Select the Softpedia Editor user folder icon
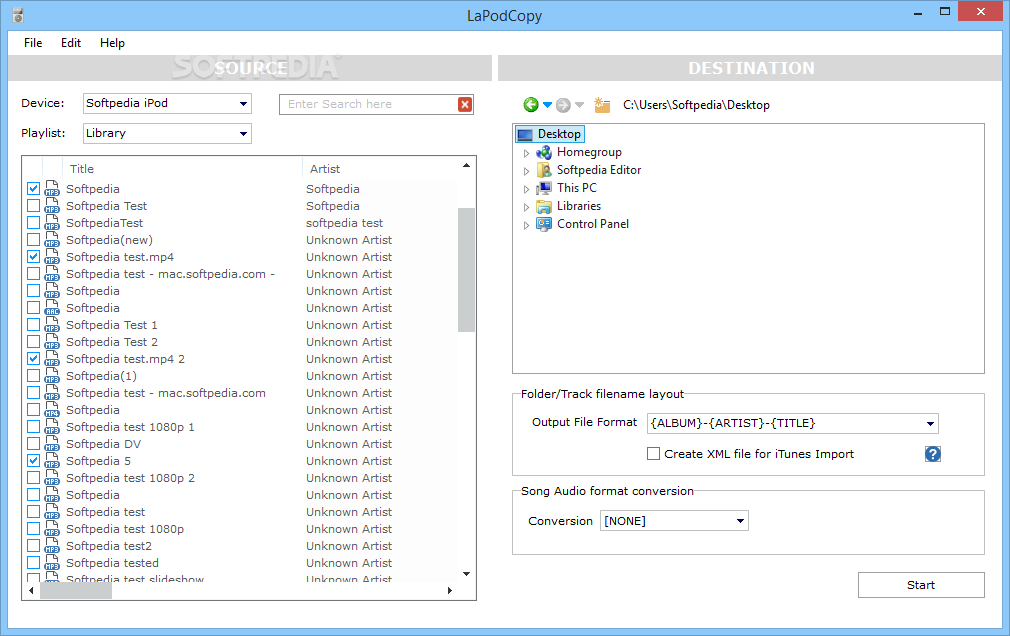Screen dimensions: 1010x636 click(x=544, y=170)
